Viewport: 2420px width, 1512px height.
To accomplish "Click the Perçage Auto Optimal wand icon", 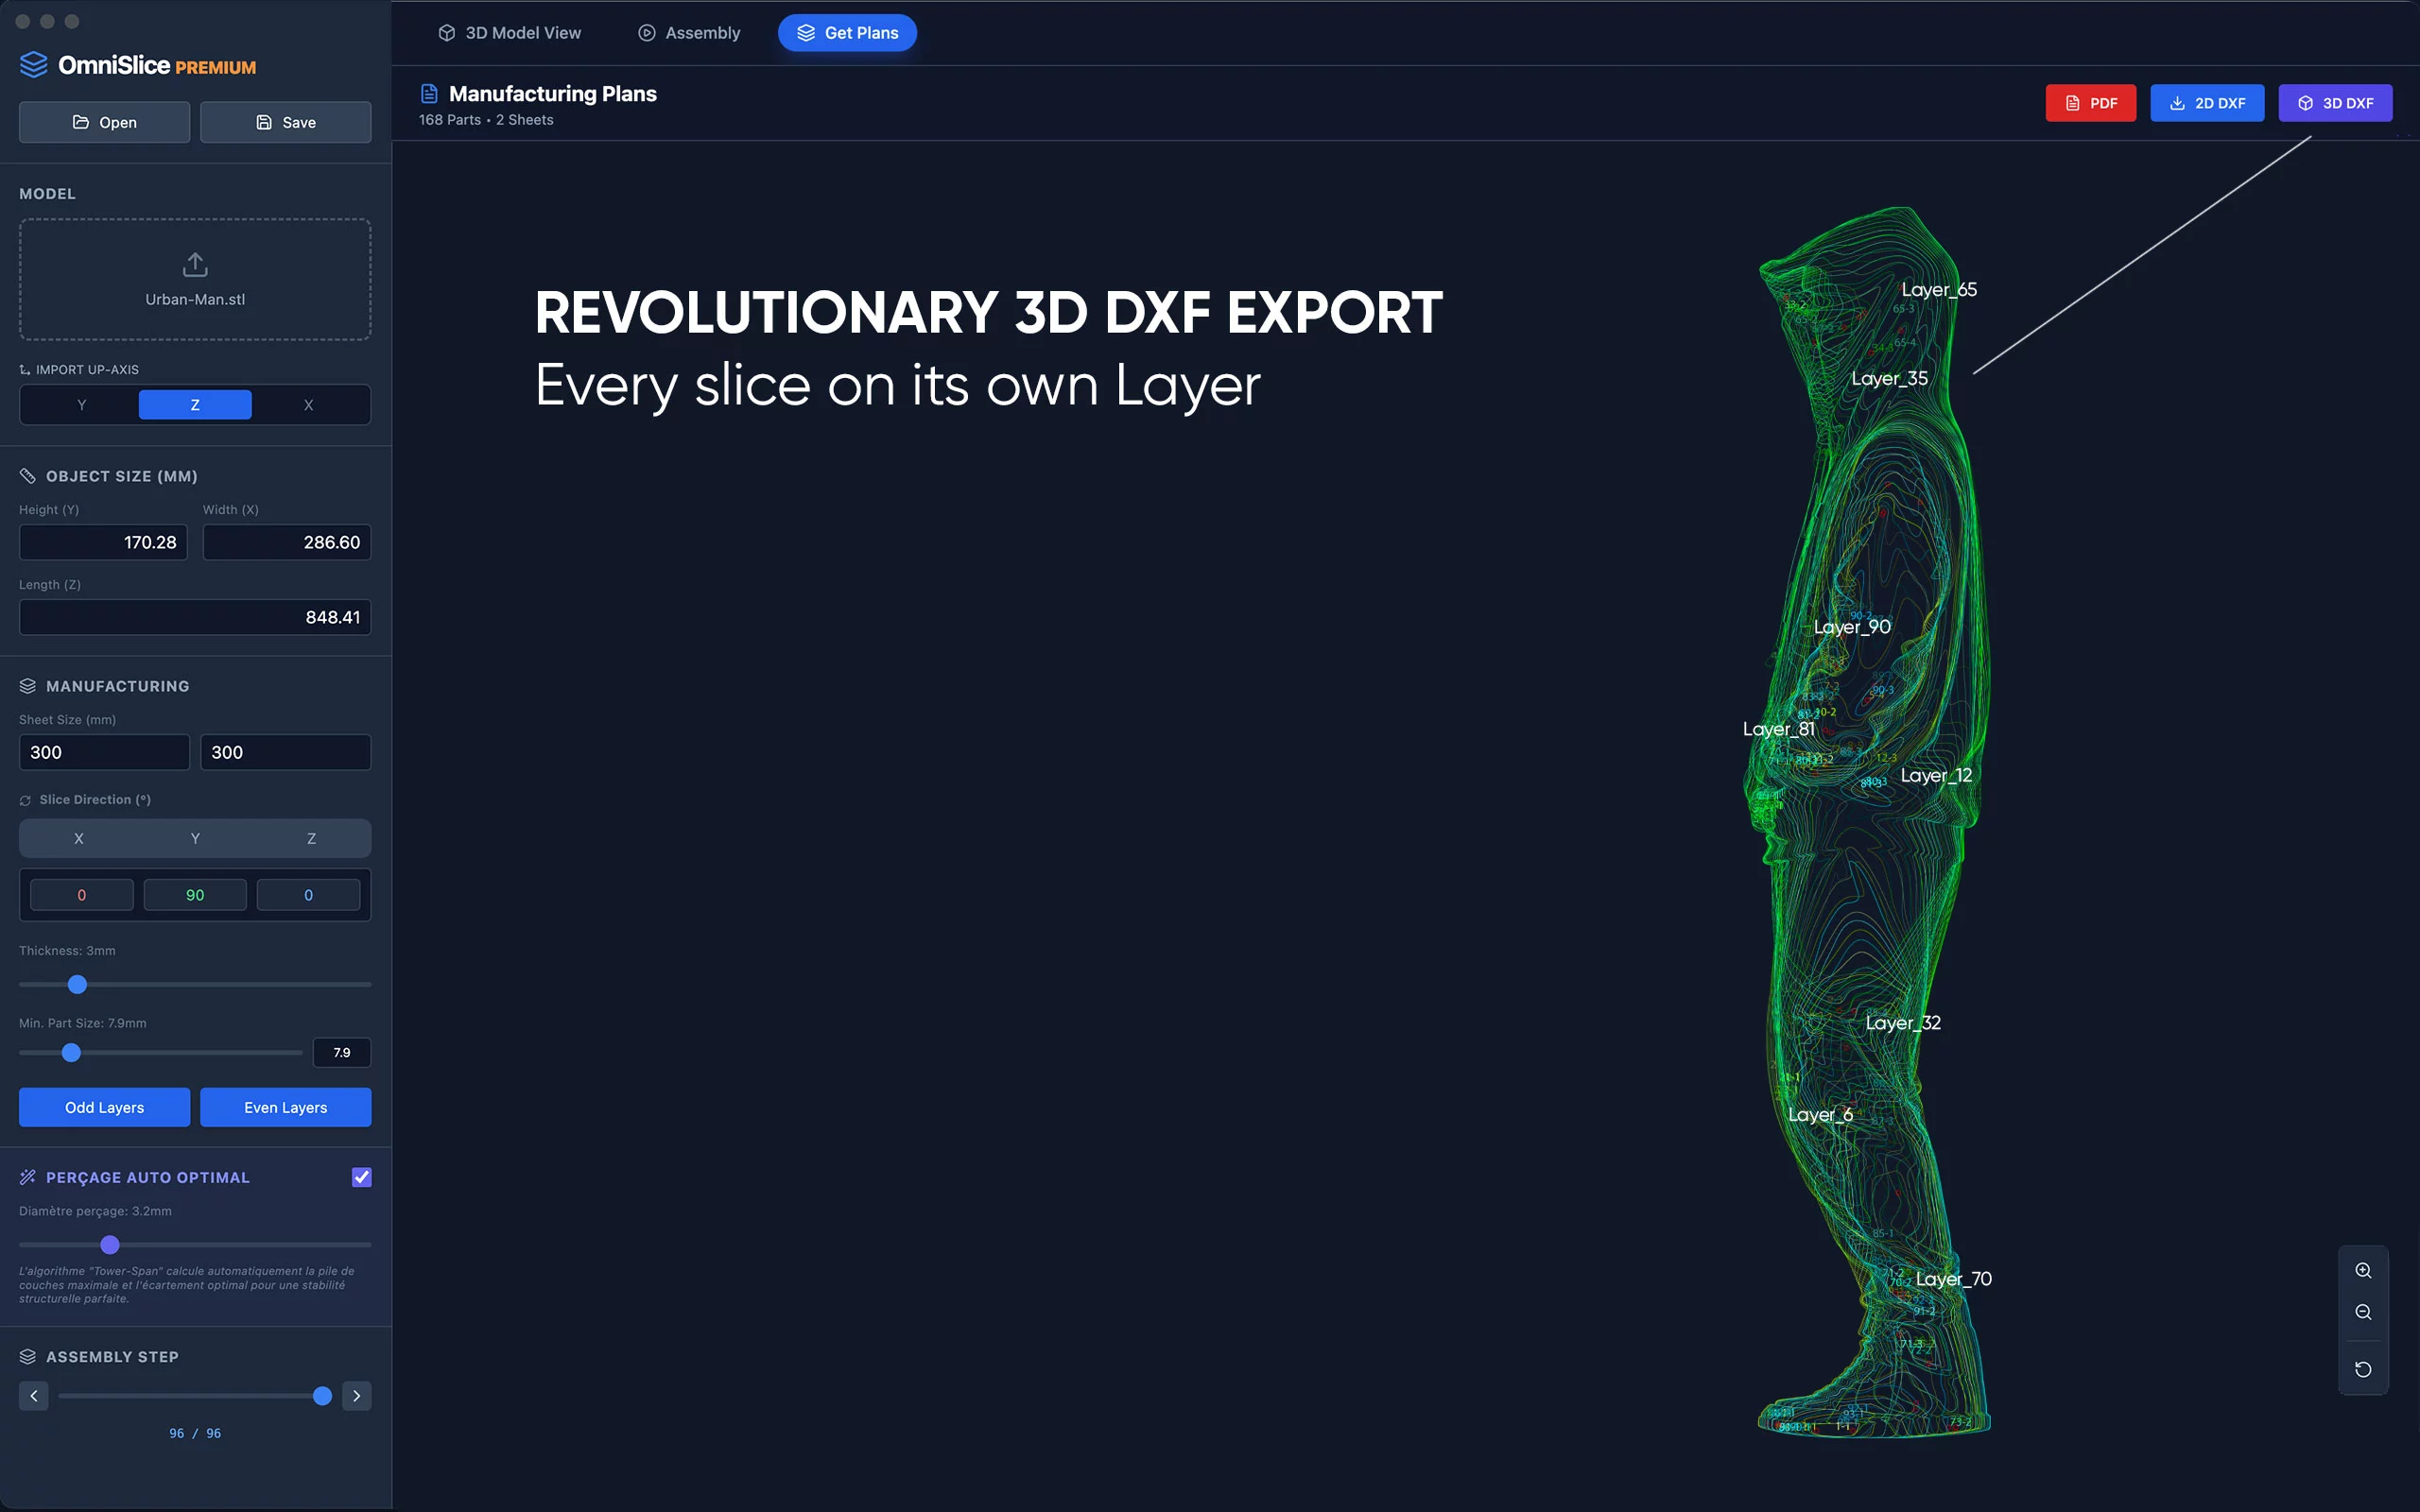I will click(27, 1177).
